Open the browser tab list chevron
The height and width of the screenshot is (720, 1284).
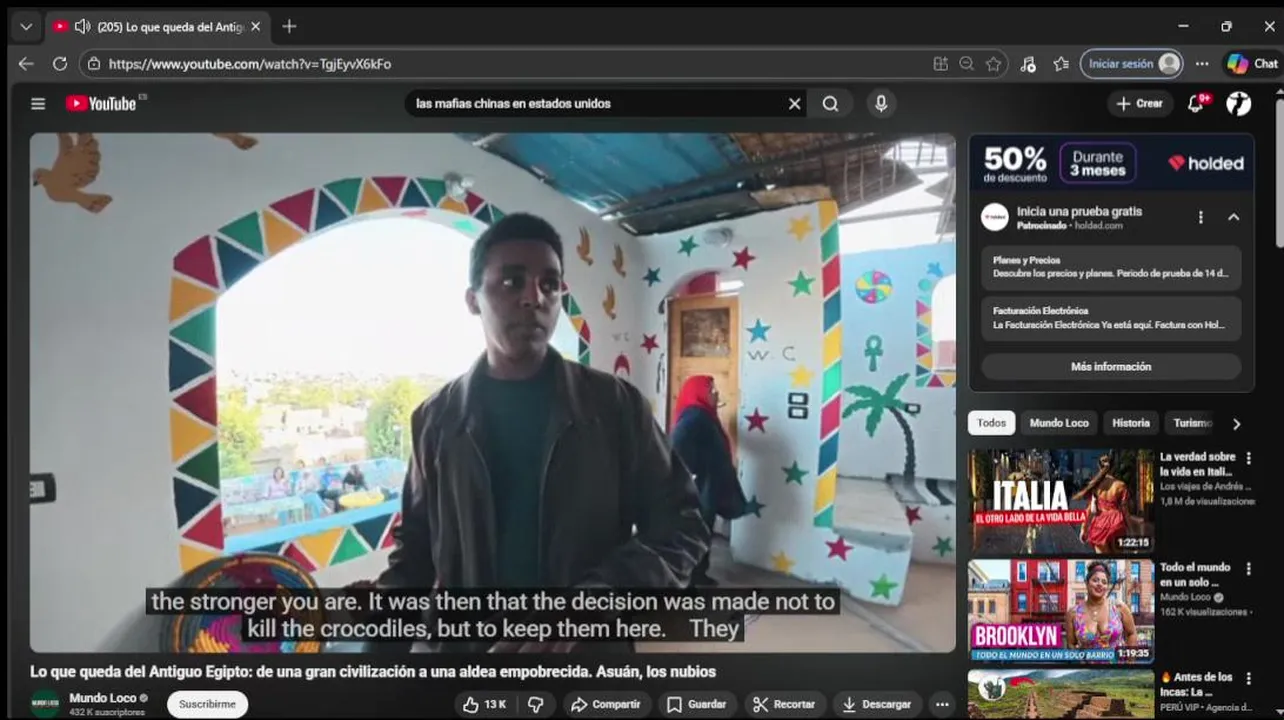click(26, 27)
